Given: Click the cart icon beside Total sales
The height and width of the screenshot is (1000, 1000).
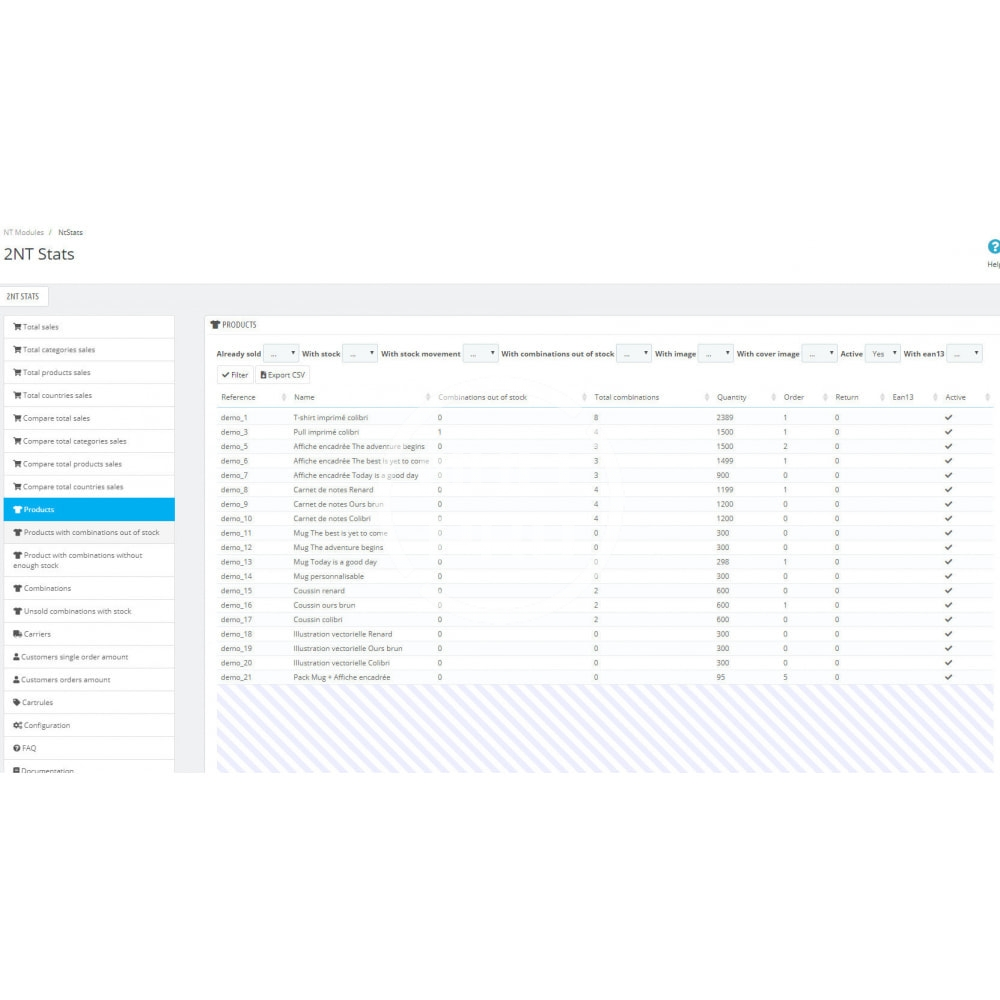Looking at the screenshot, I should 17,327.
